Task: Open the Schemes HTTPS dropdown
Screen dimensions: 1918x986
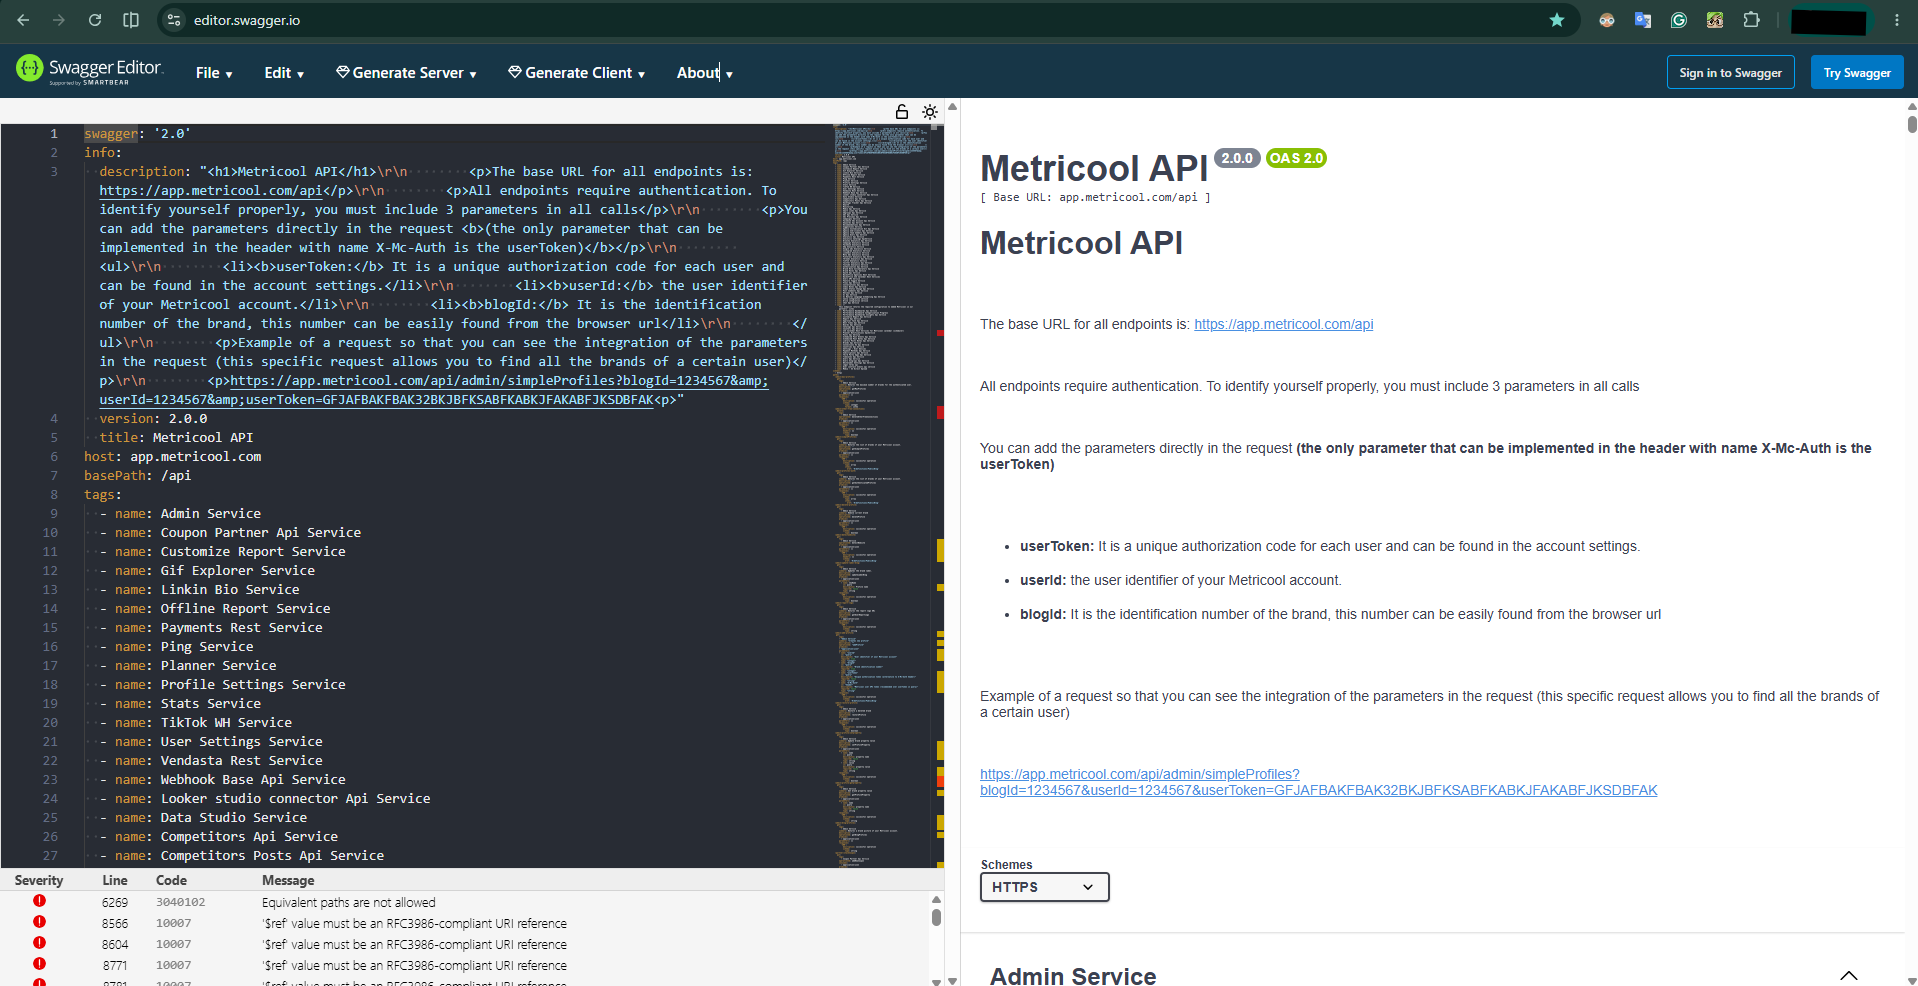Action: pyautogui.click(x=1044, y=887)
